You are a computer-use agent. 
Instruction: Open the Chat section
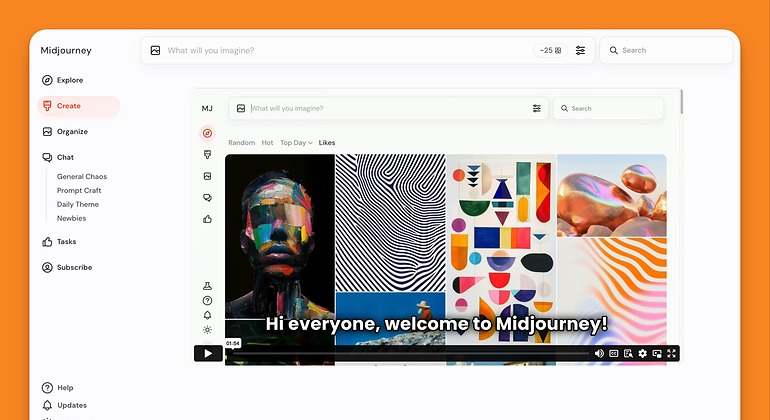point(58,157)
